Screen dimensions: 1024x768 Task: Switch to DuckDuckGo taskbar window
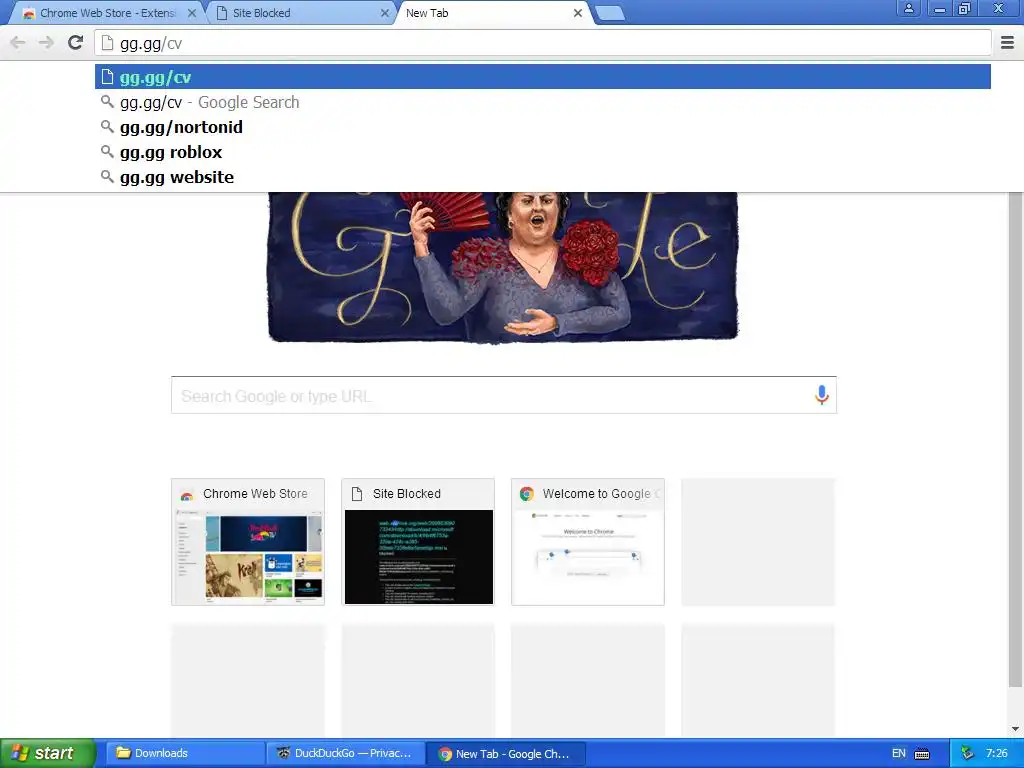(x=346, y=754)
